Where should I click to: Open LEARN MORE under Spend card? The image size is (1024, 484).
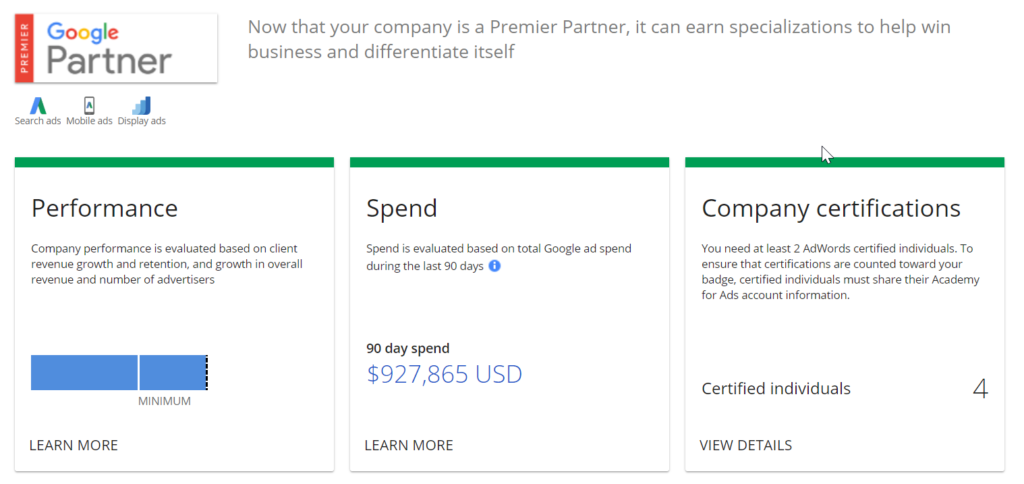409,445
